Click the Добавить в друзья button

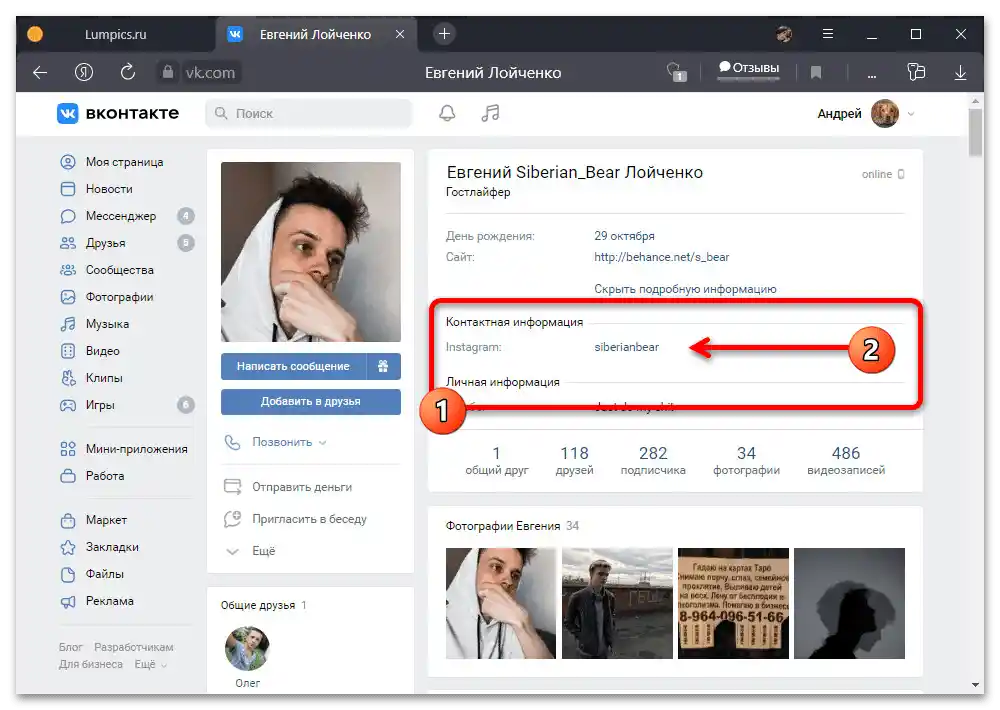pyautogui.click(x=310, y=402)
